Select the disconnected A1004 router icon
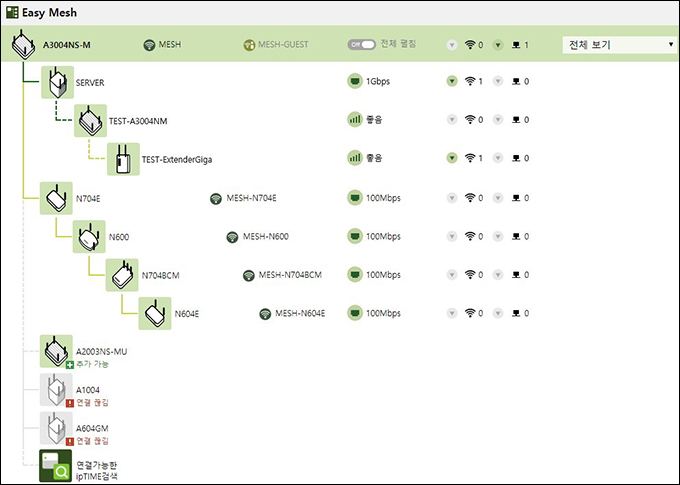 (x=56, y=390)
